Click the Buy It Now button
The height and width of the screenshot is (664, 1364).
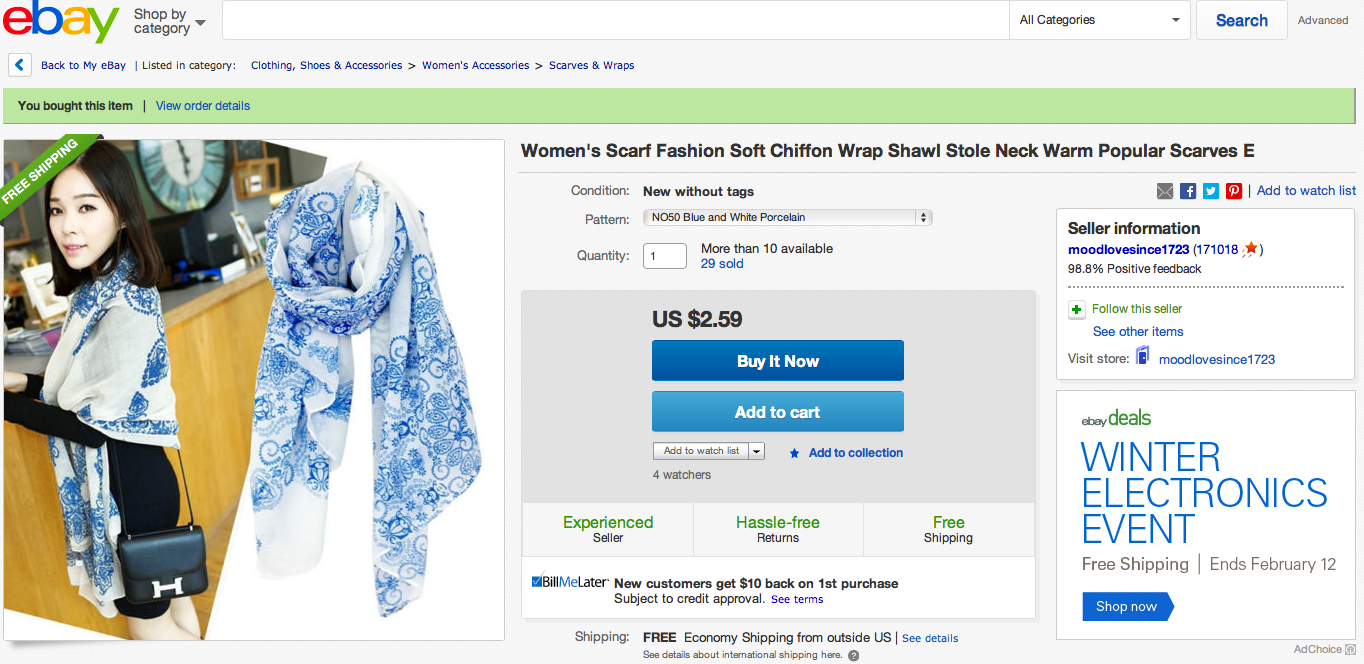click(778, 361)
